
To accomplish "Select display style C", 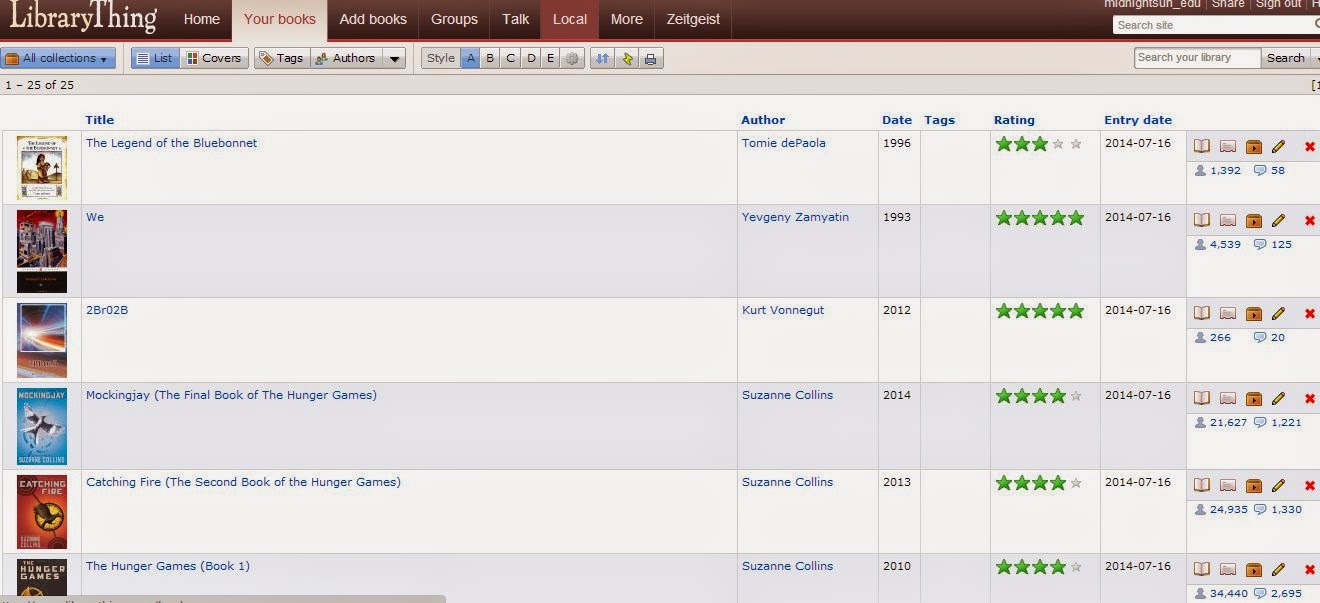I will (x=510, y=58).
